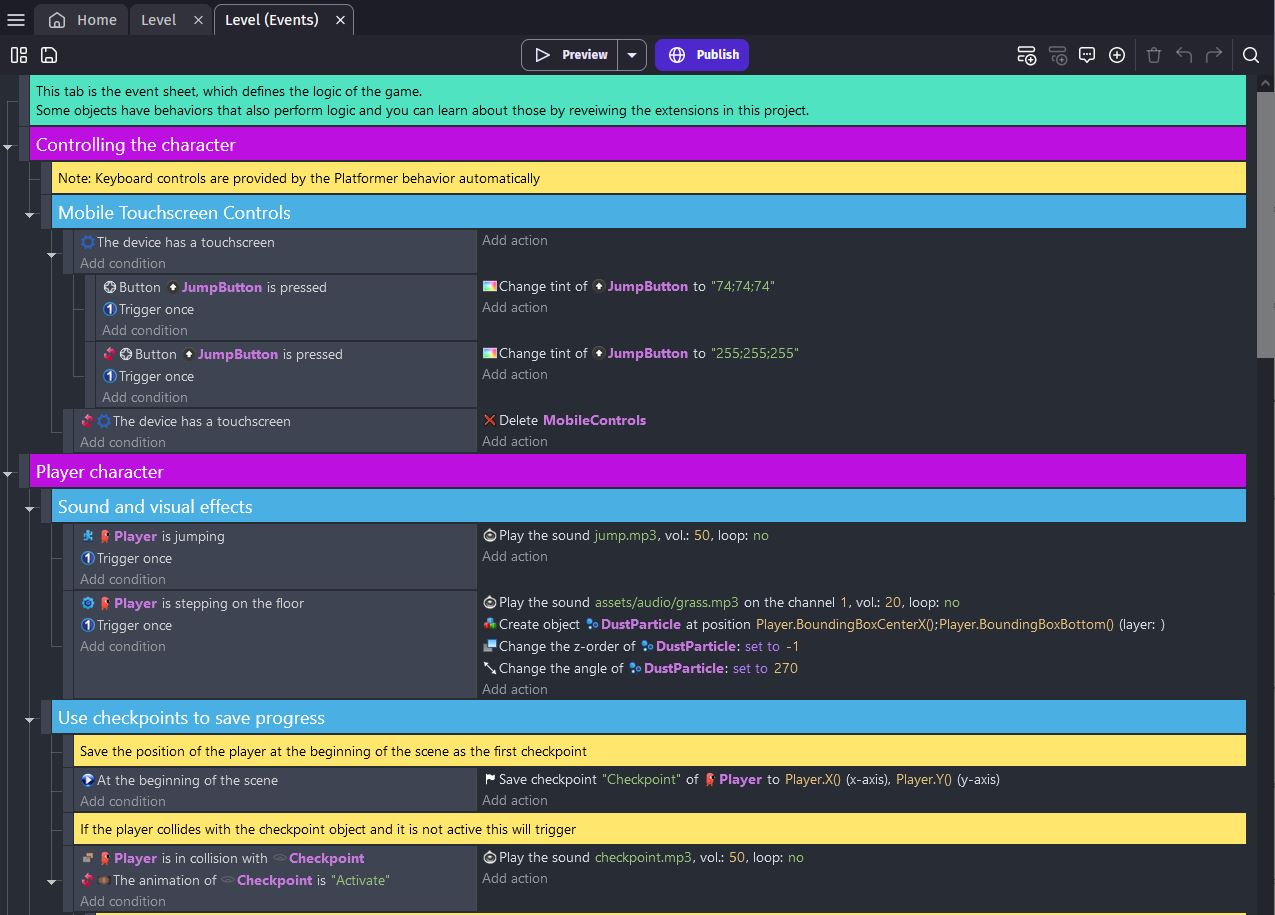The width and height of the screenshot is (1275, 915).
Task: Save the project with the floppy icon
Action: pos(48,55)
